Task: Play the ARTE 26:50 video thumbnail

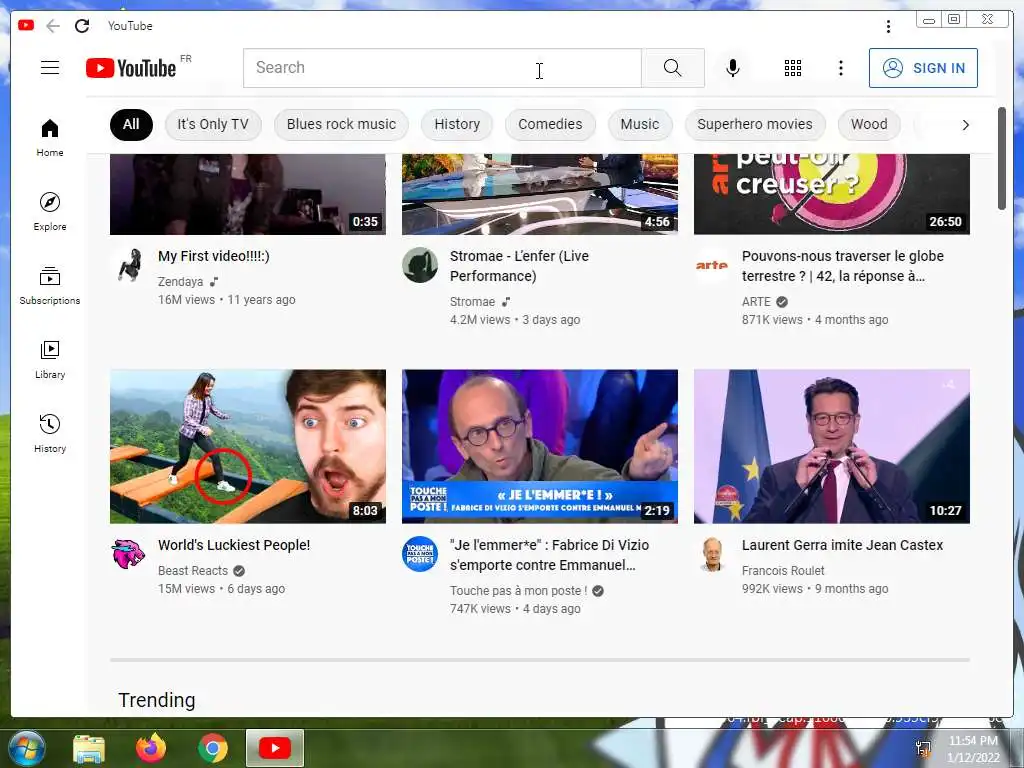Action: coord(831,195)
